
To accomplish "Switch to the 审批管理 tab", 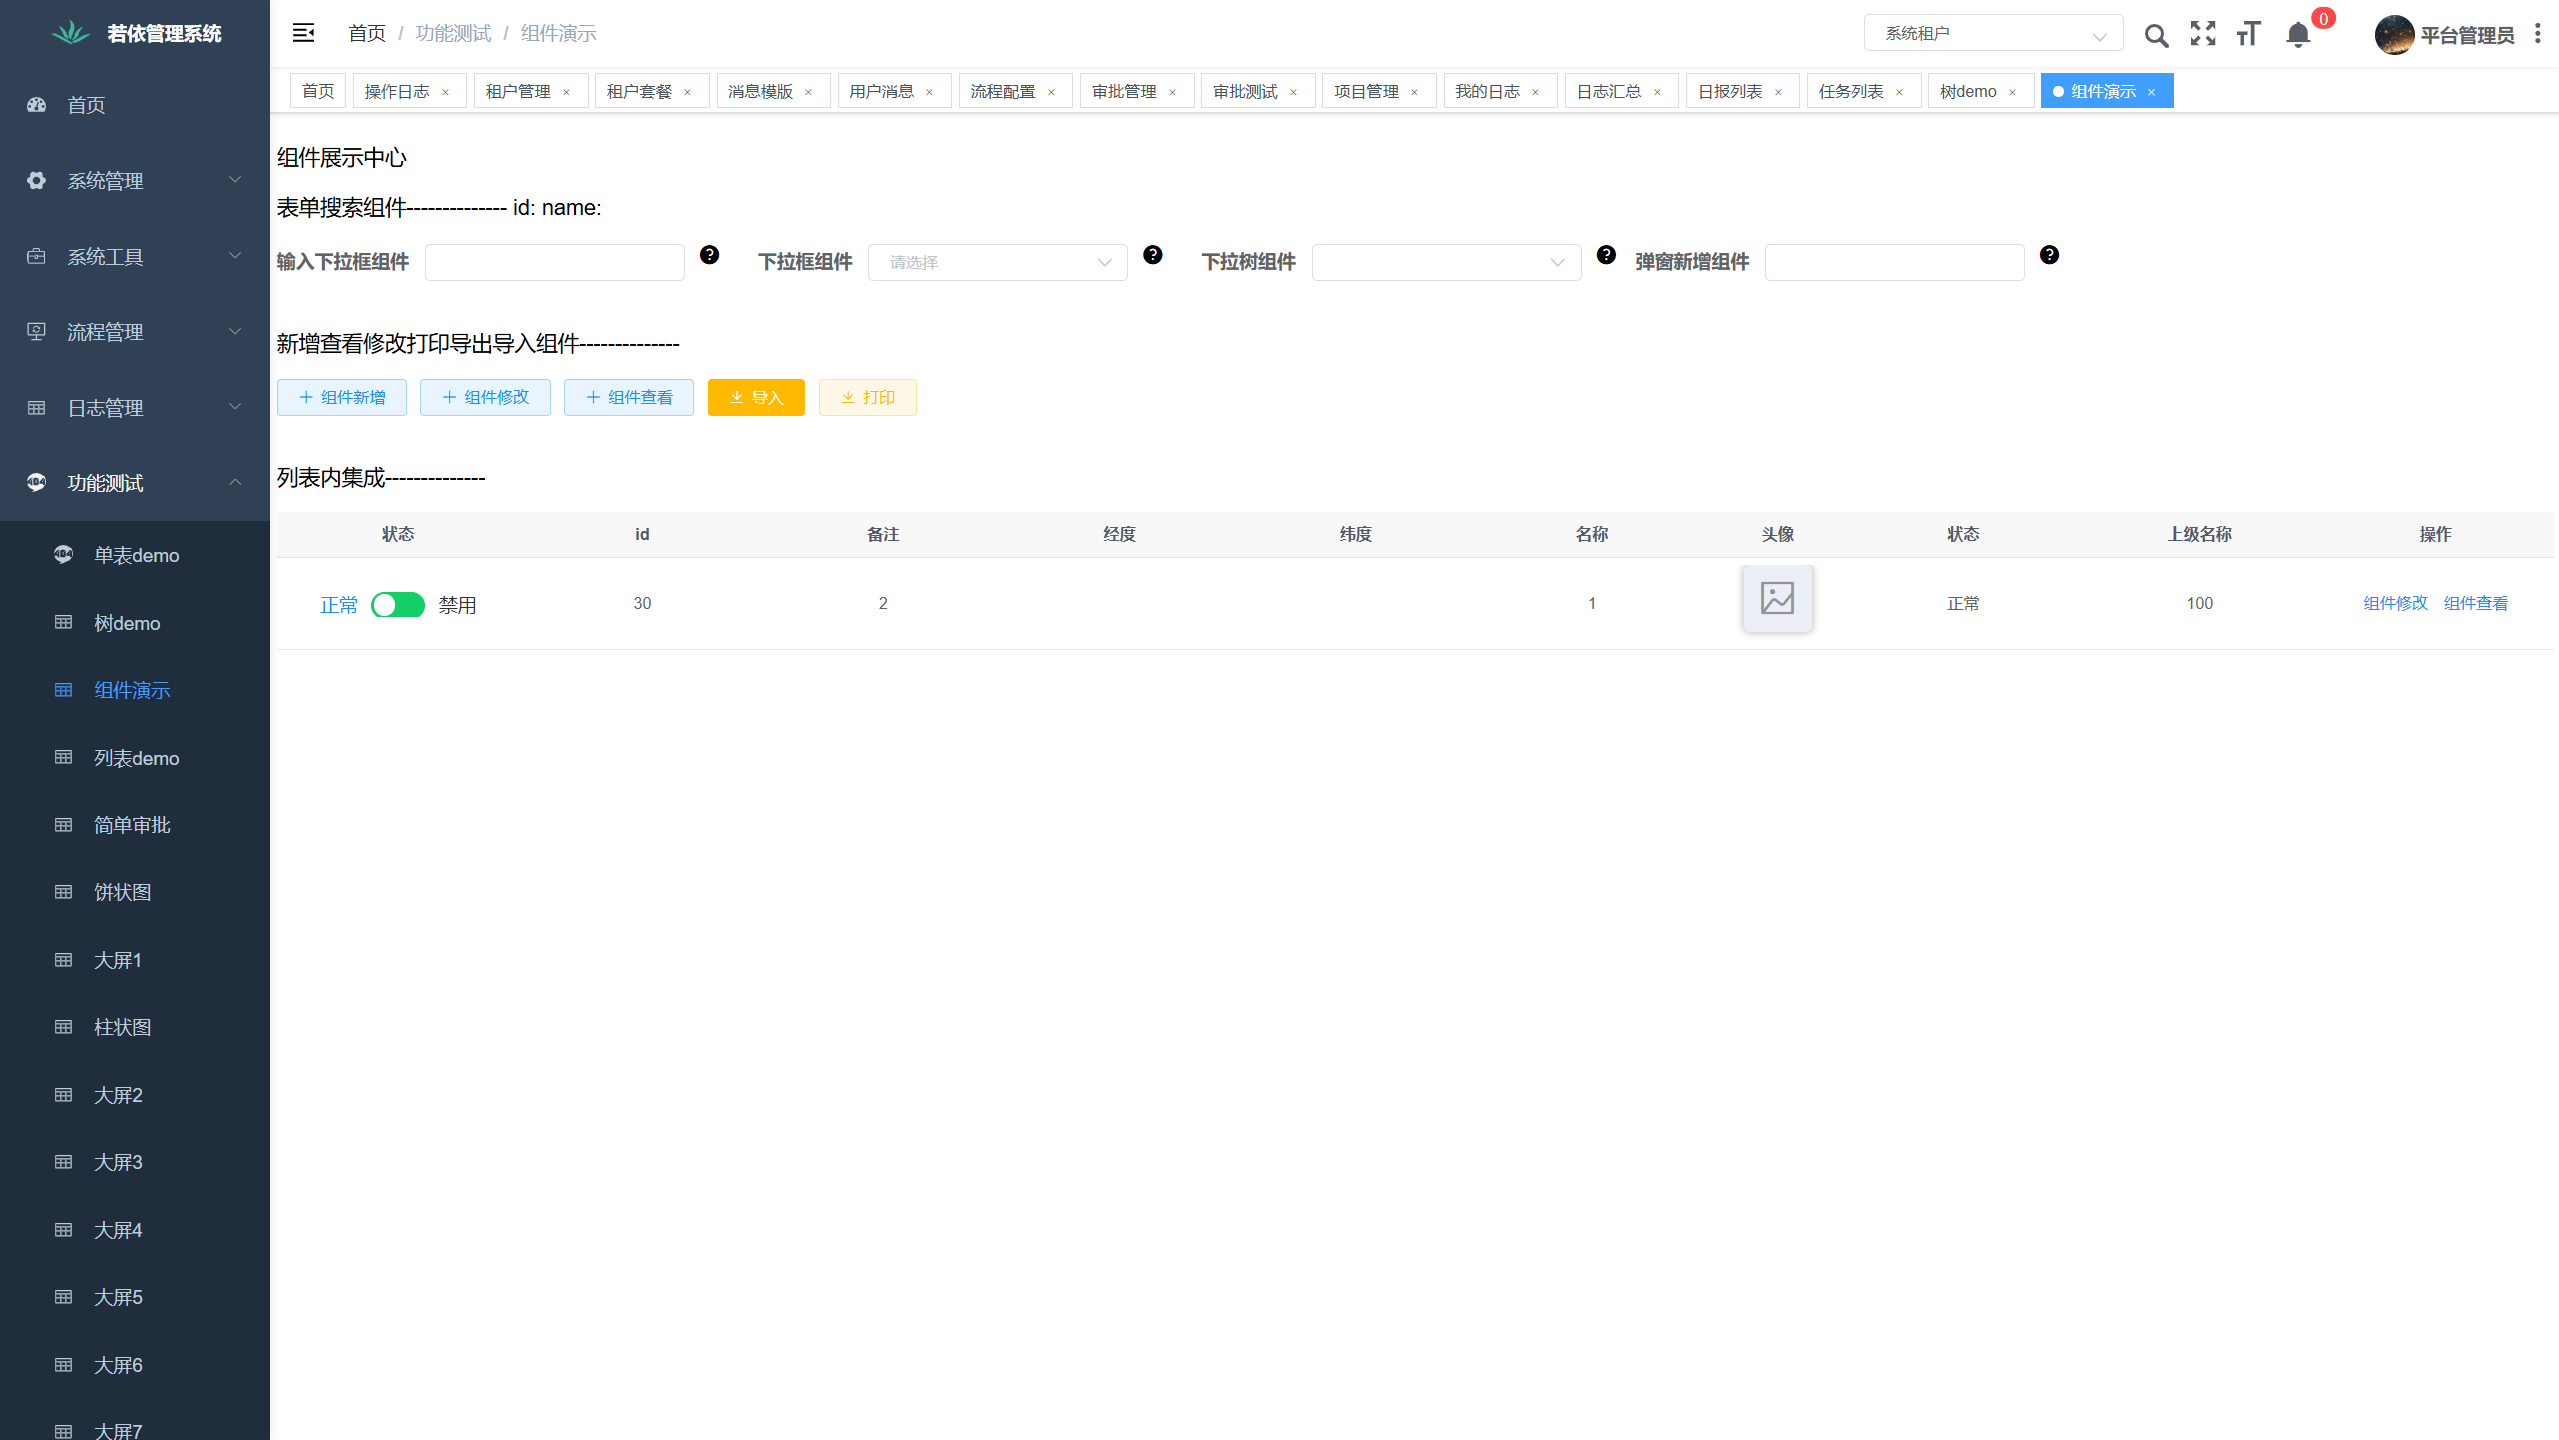I will (1124, 91).
